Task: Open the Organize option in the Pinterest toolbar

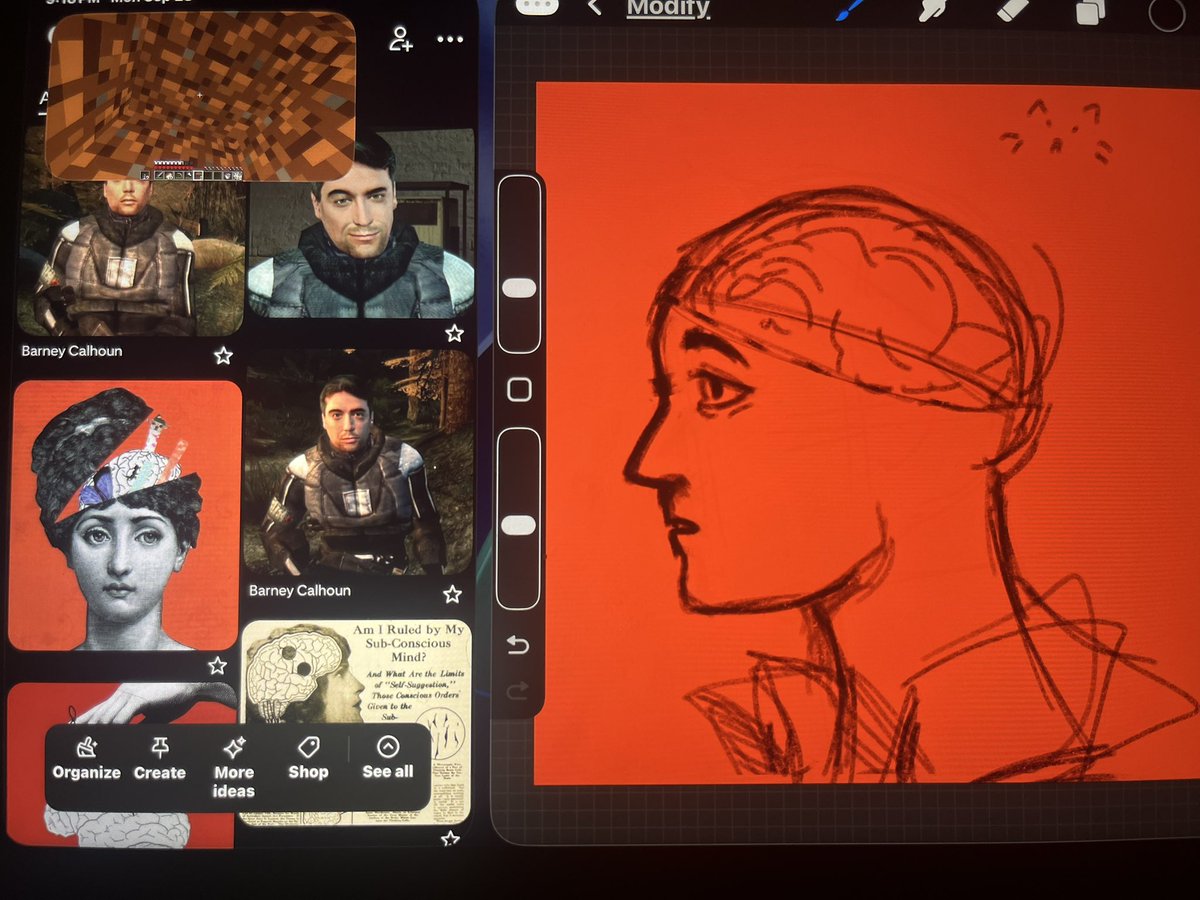Action: [x=86, y=760]
